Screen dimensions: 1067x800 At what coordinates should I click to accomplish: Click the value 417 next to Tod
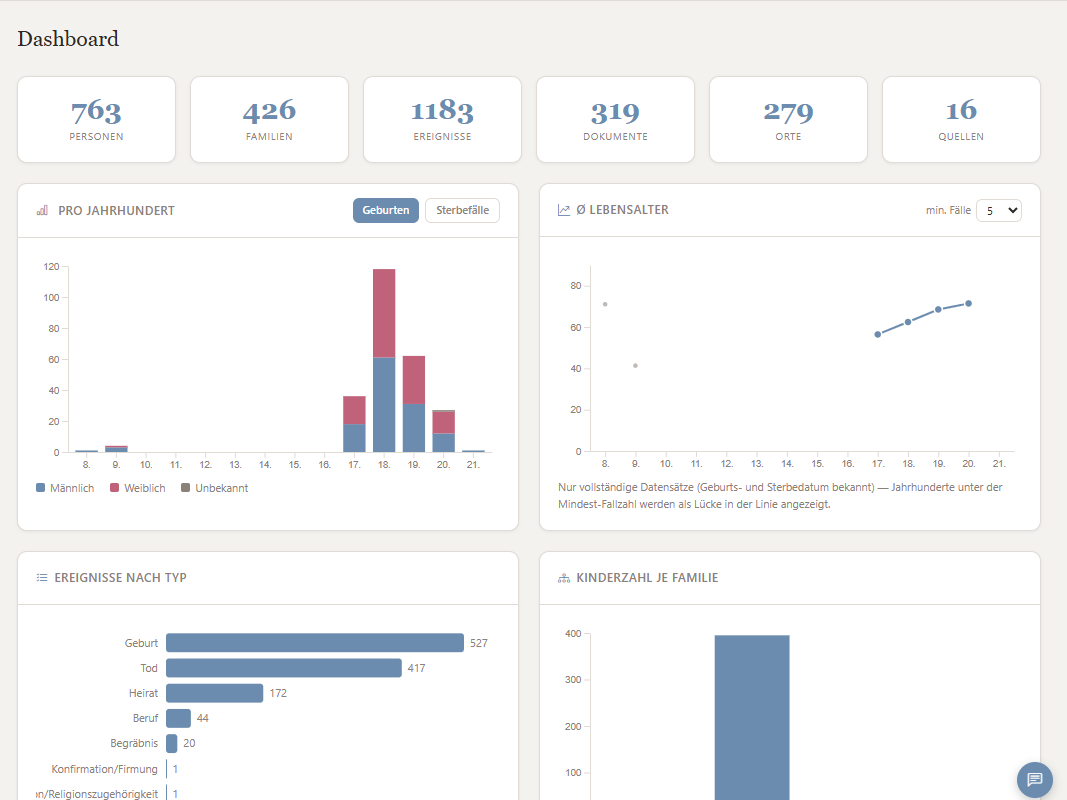click(416, 668)
